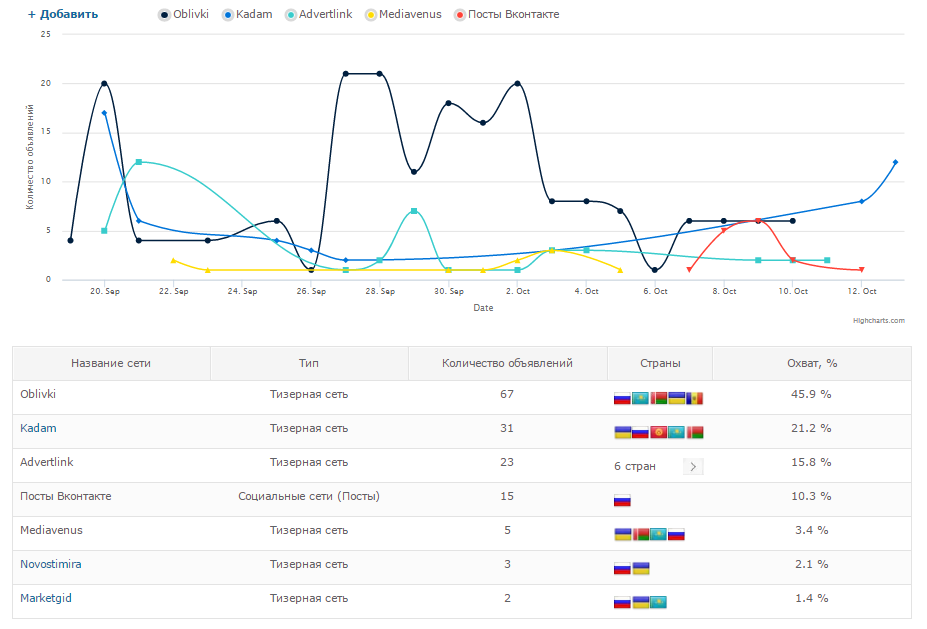Image resolution: width=927 pixels, height=629 pixels.
Task: Click the Russia flag in the Oblivki row
Action: [x=623, y=398]
